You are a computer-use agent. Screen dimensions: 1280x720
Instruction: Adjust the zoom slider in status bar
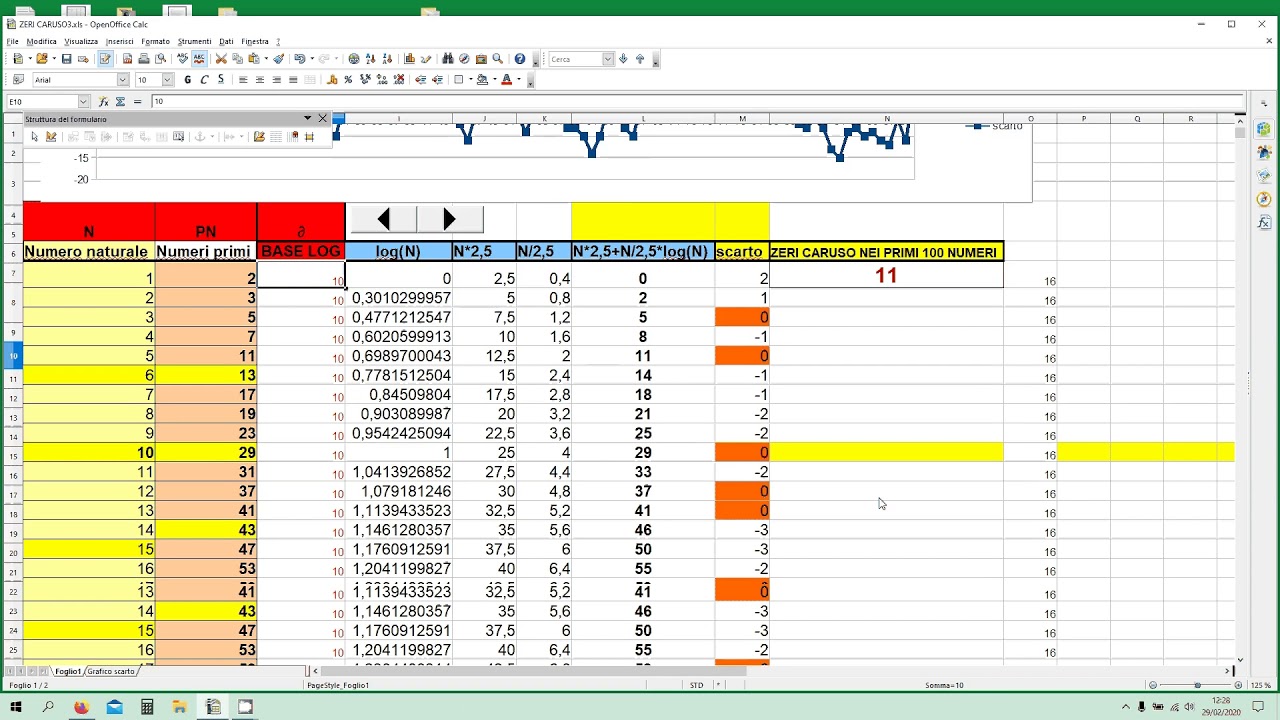(x=1197, y=685)
